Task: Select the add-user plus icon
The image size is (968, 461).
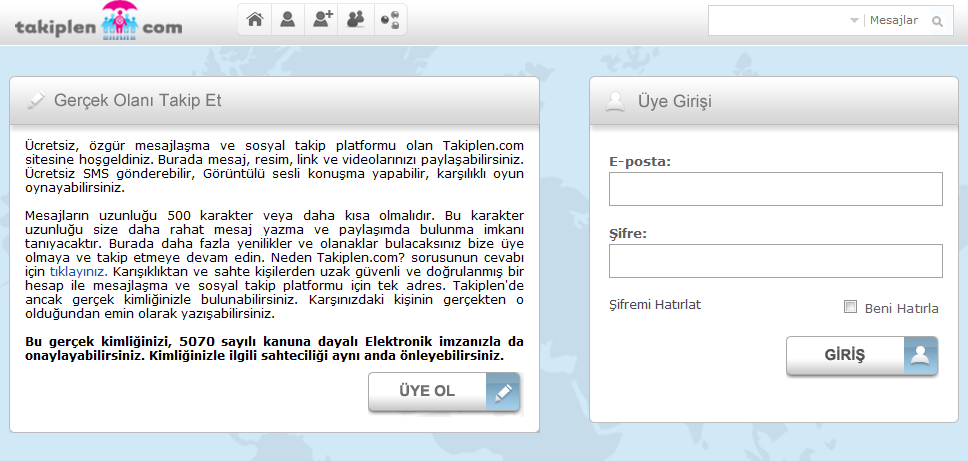Action: click(322, 20)
